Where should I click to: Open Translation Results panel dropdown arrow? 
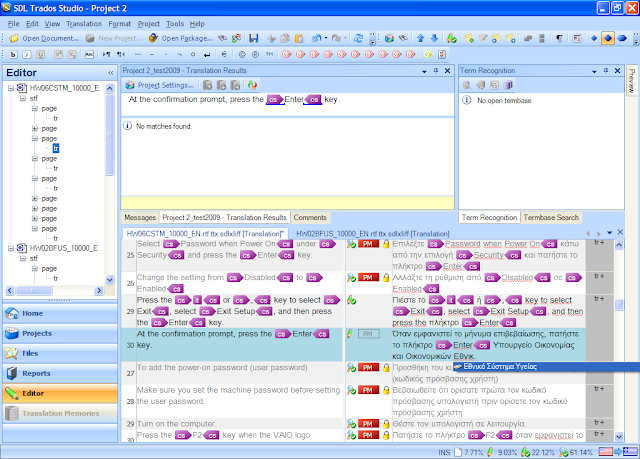[x=424, y=71]
